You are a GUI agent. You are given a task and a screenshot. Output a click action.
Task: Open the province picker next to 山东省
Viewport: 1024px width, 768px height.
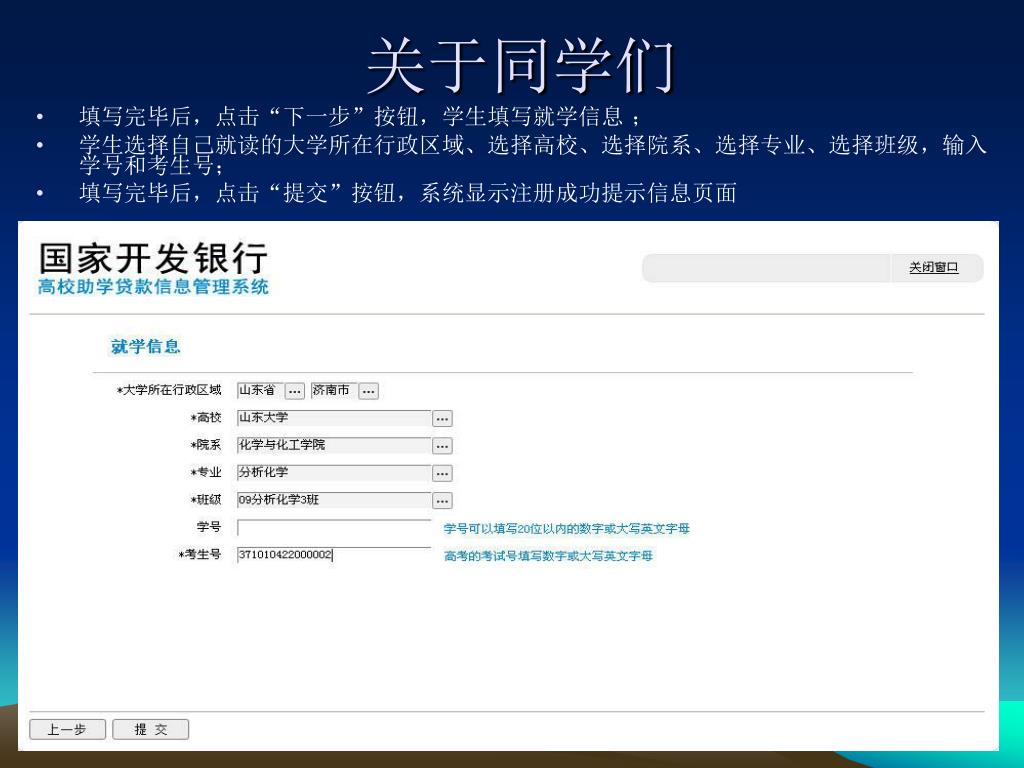[295, 391]
